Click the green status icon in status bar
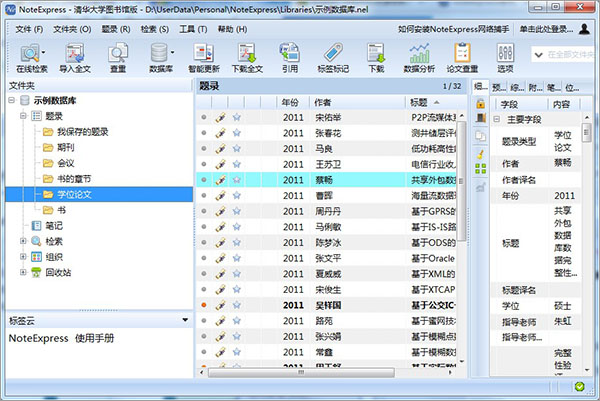 (579, 386)
